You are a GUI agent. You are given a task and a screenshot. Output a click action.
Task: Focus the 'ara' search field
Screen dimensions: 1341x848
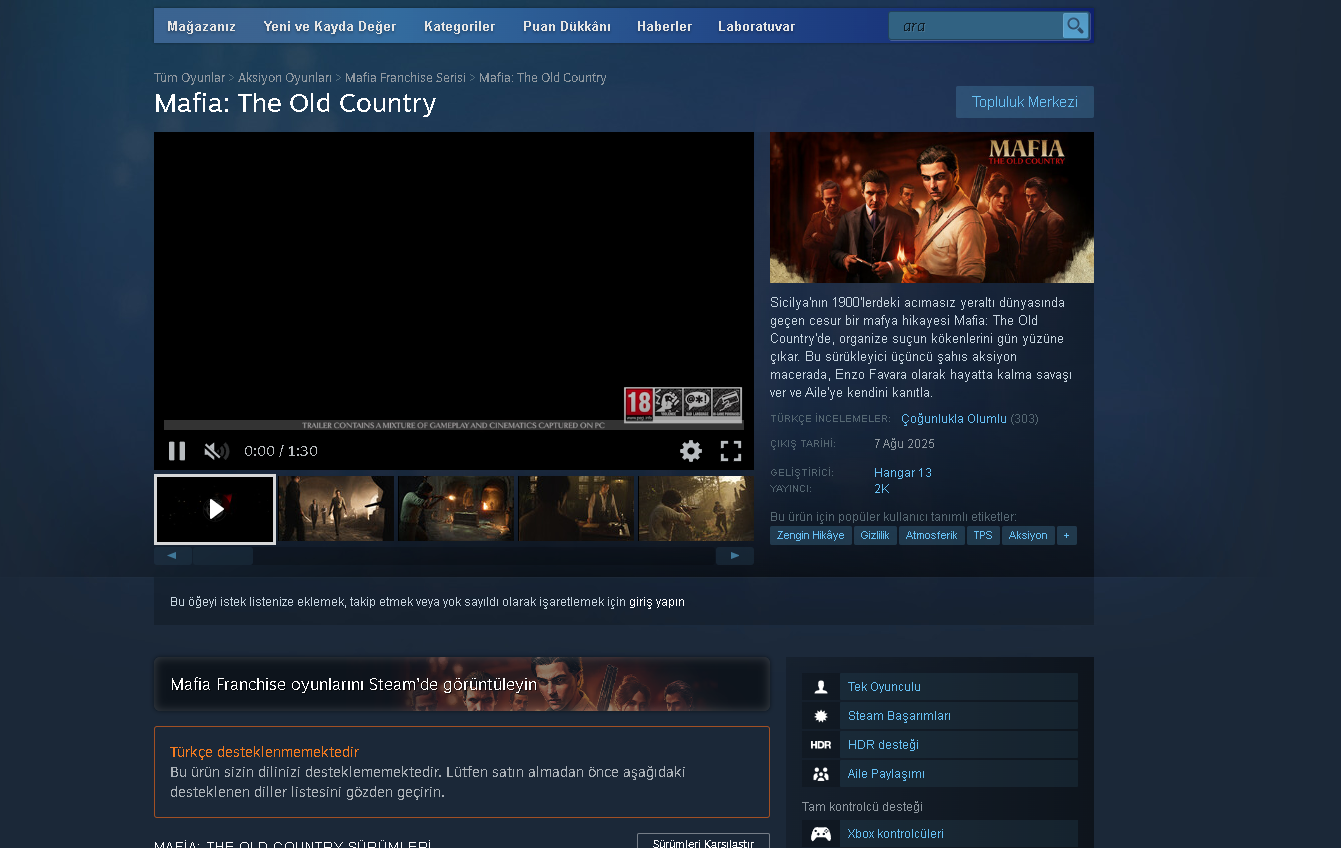click(x=977, y=26)
